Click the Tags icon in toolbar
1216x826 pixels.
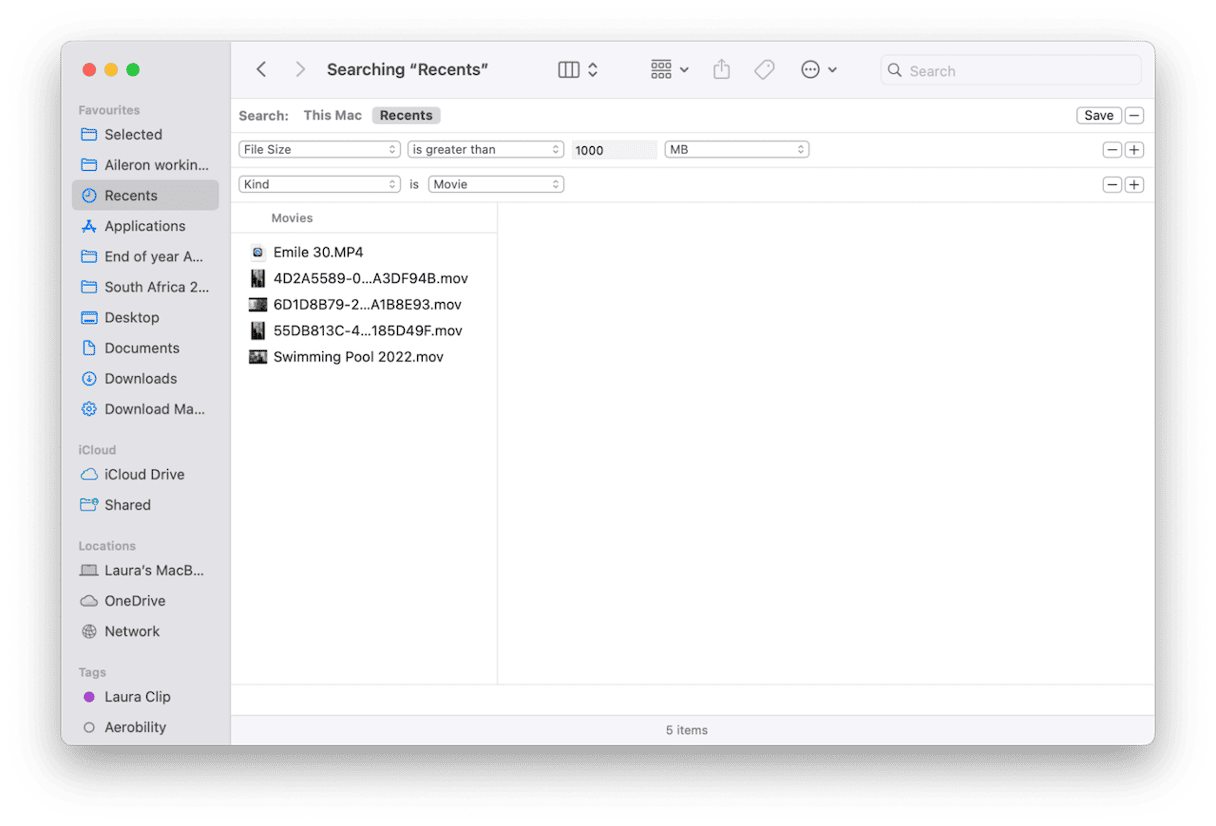pyautogui.click(x=764, y=70)
